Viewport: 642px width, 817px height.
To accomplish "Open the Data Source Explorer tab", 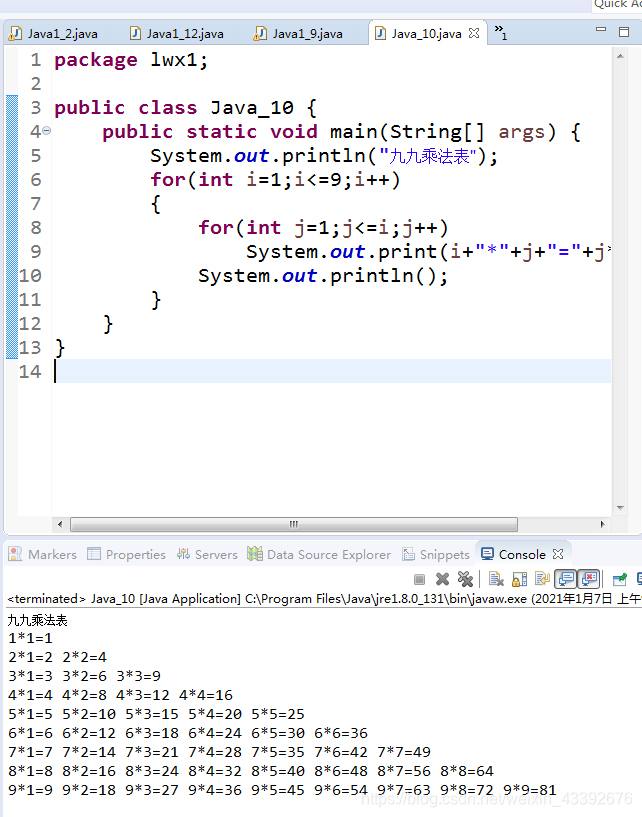I will (319, 554).
